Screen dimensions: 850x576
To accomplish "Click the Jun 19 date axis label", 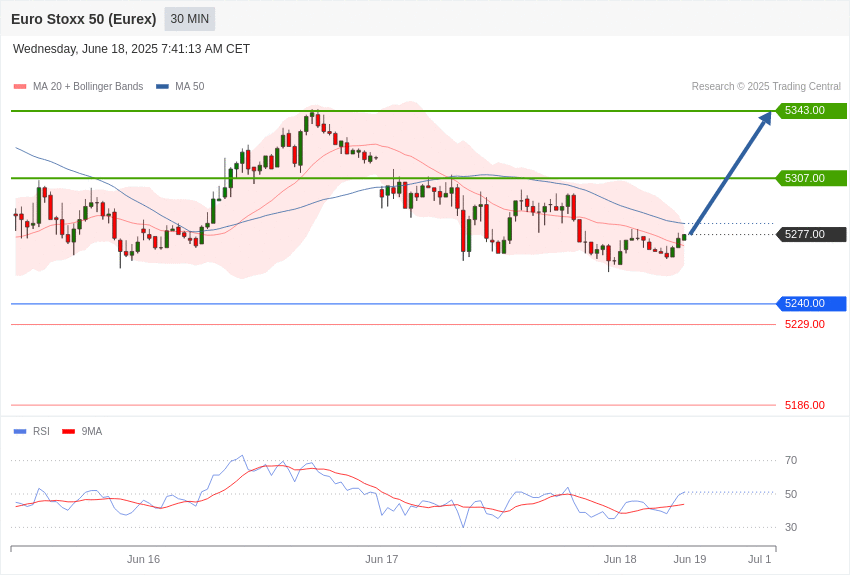I will click(690, 559).
